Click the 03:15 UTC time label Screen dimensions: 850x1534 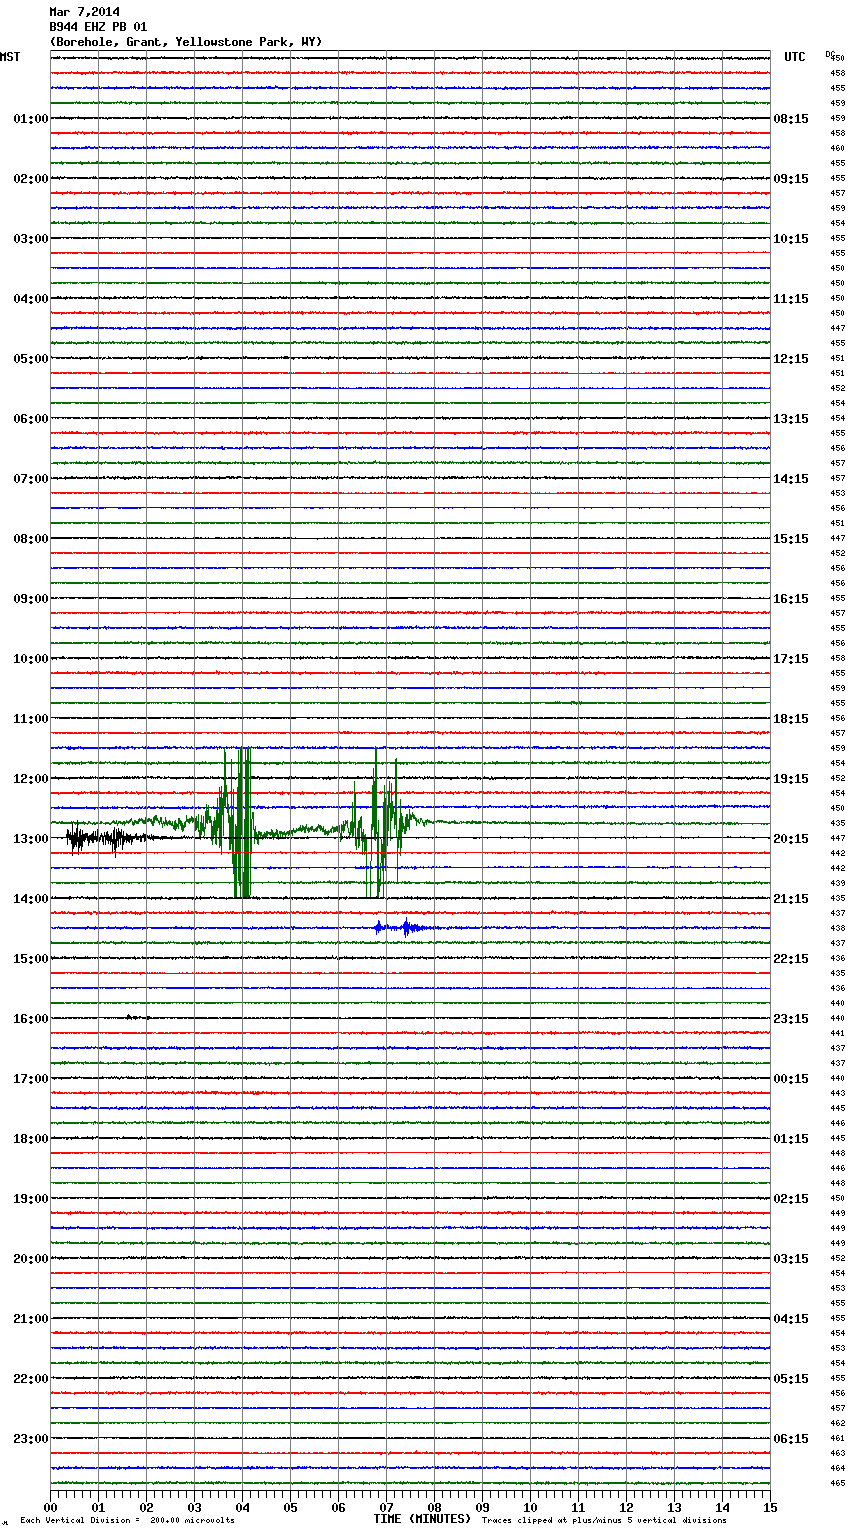click(x=791, y=1259)
